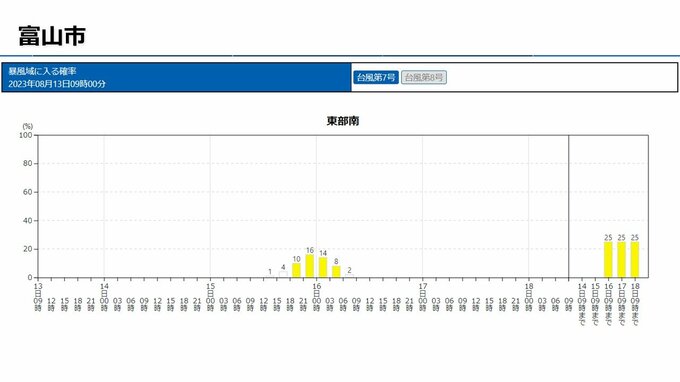The width and height of the screenshot is (680, 382).
Task: Click the yellow bar labeled 10
Action: click(x=296, y=271)
